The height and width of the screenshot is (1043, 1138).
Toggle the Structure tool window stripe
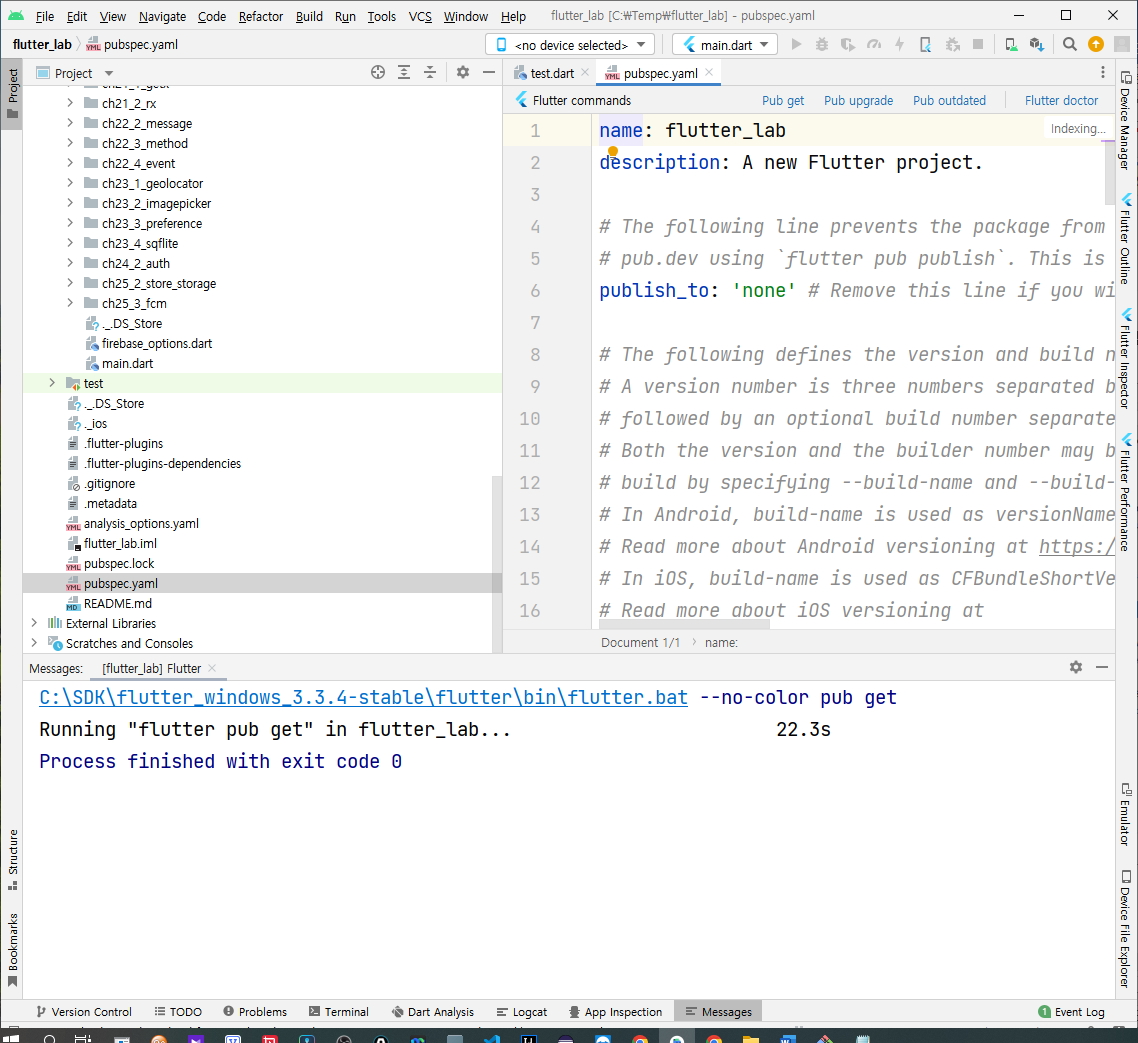click(x=12, y=859)
